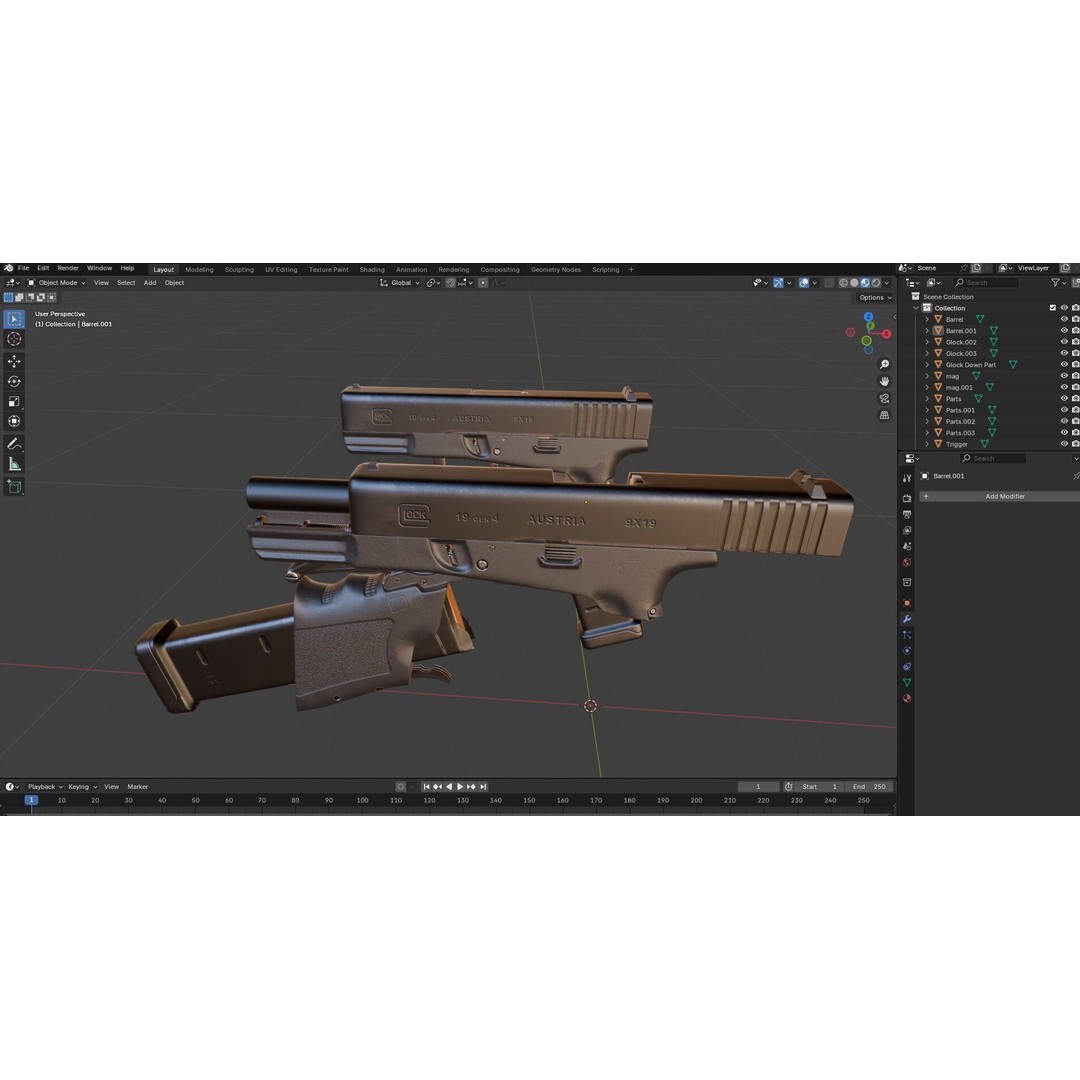The image size is (1080, 1080).
Task: Hide Trigger via its eye icon
Action: pyautogui.click(x=1064, y=444)
